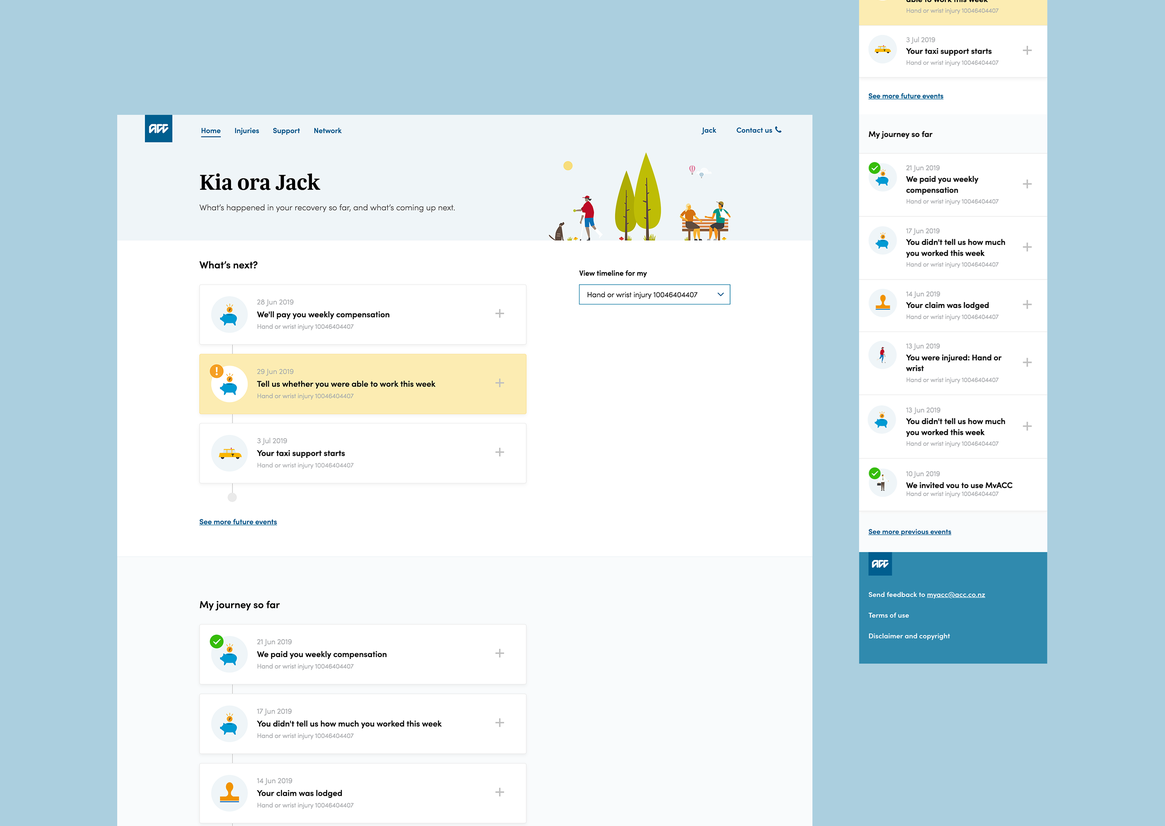Click the taxi icon on taxi support event
The height and width of the screenshot is (826, 1165).
click(230, 453)
